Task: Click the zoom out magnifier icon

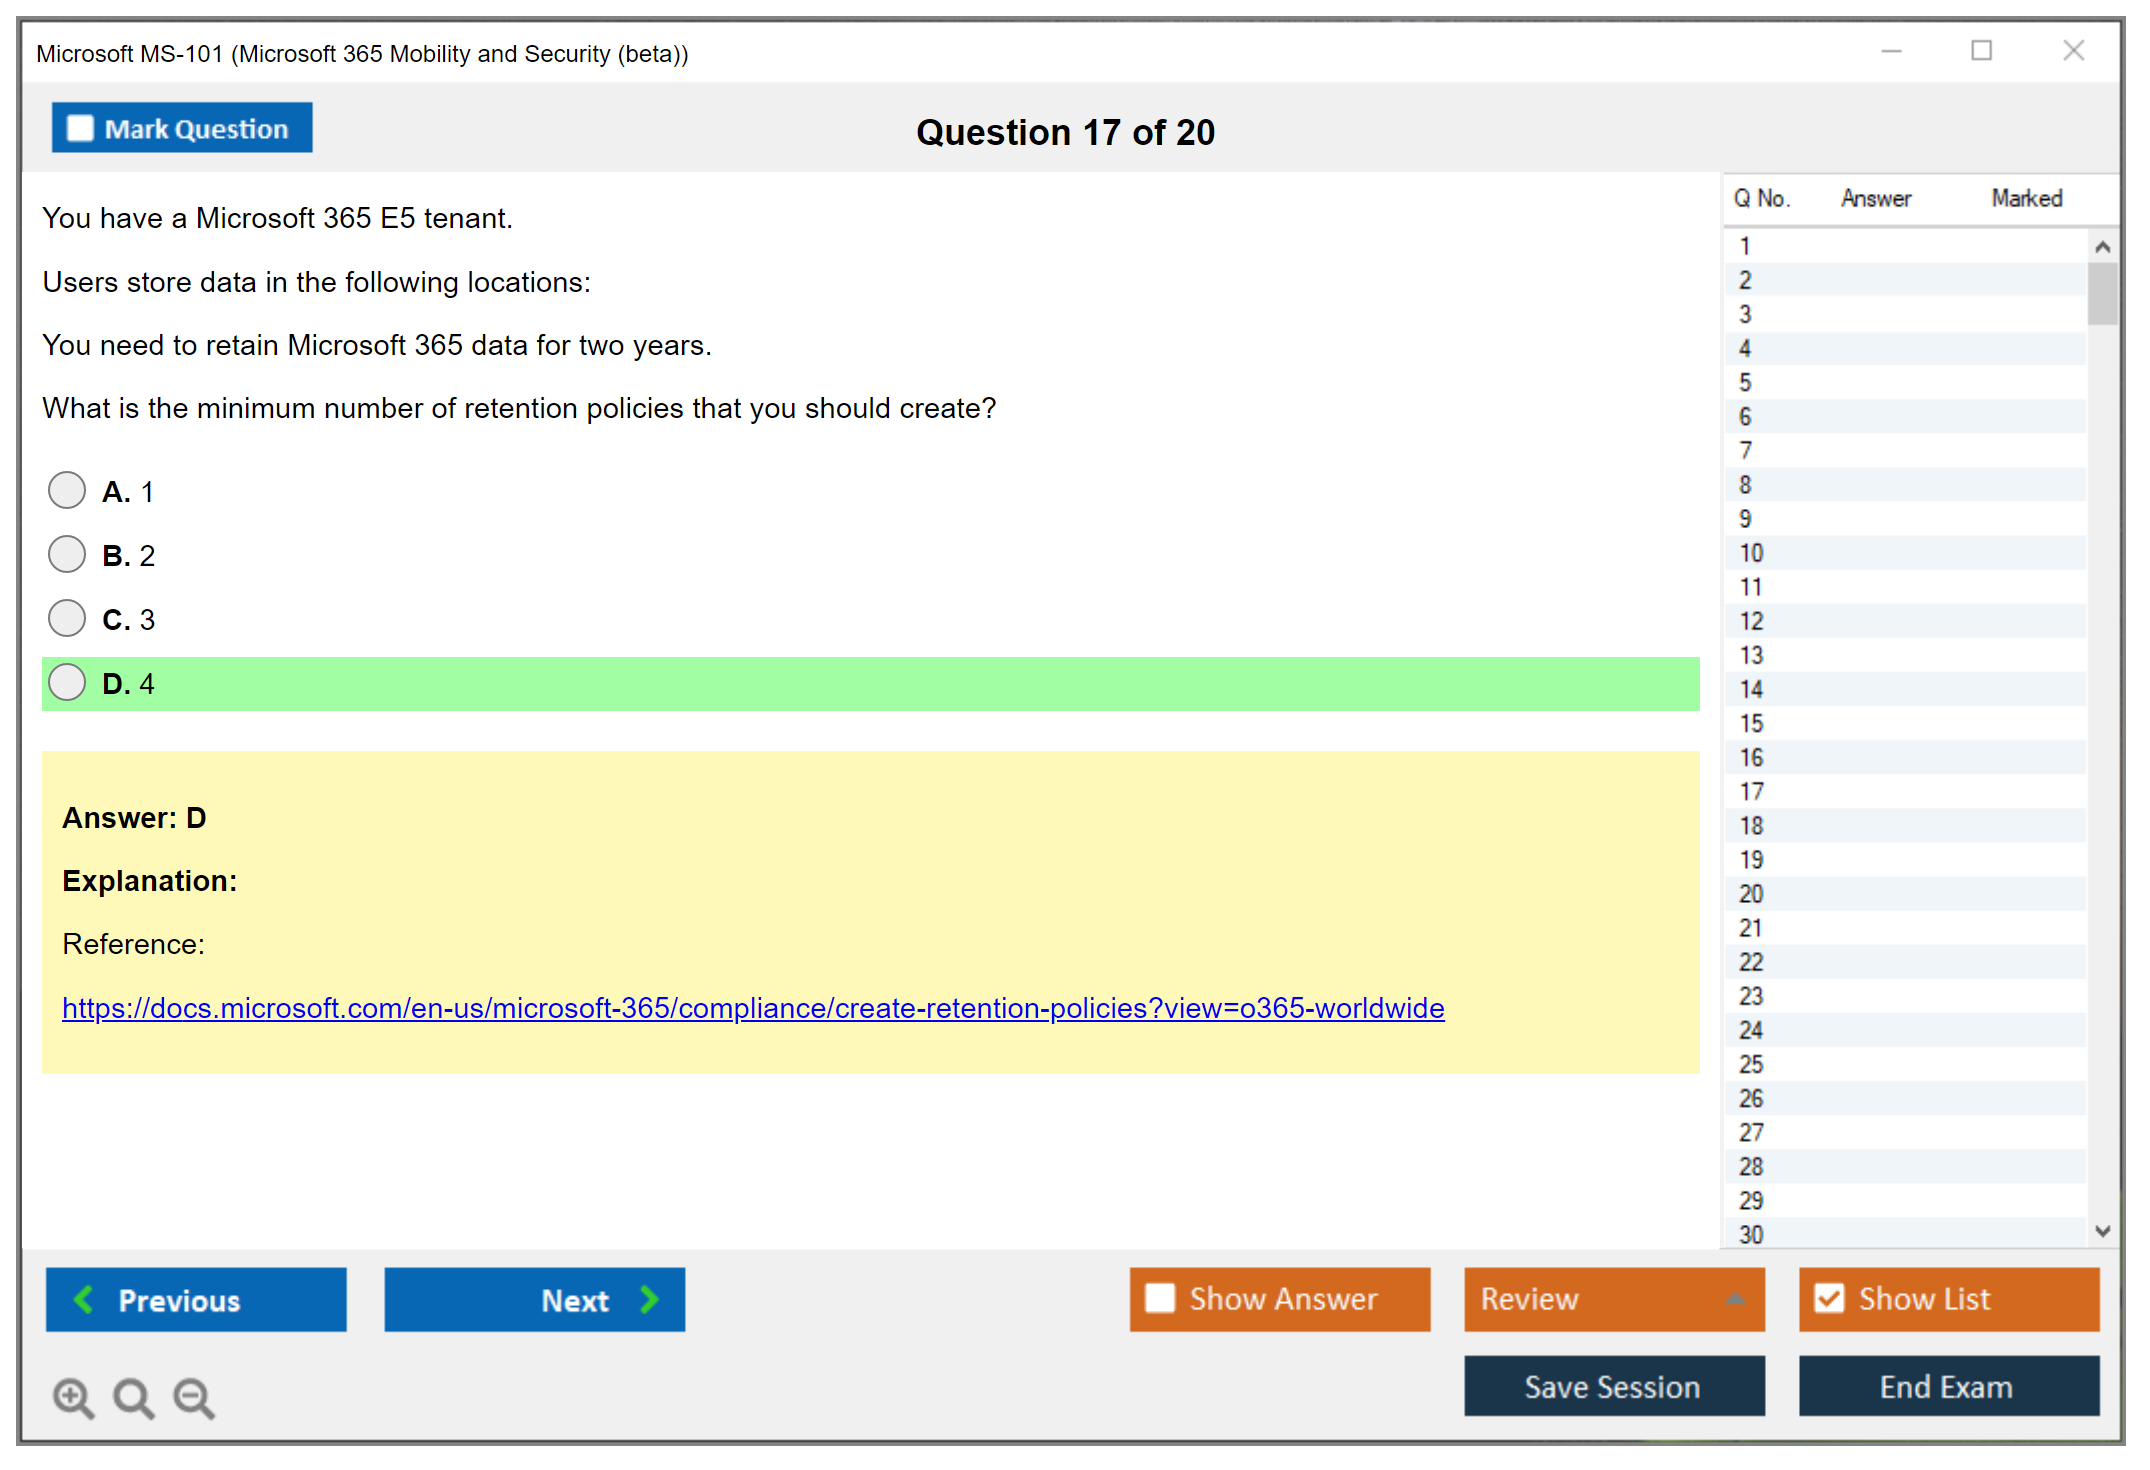Action: point(193,1397)
